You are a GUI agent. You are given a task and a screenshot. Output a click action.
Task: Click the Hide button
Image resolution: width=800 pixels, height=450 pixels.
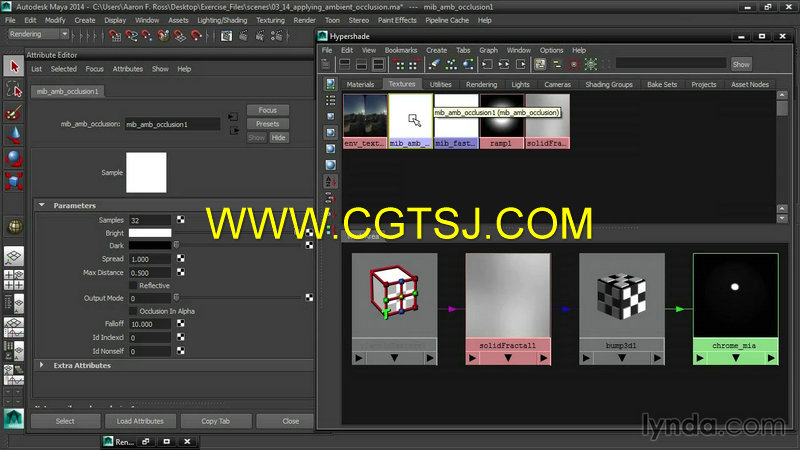[279, 138]
